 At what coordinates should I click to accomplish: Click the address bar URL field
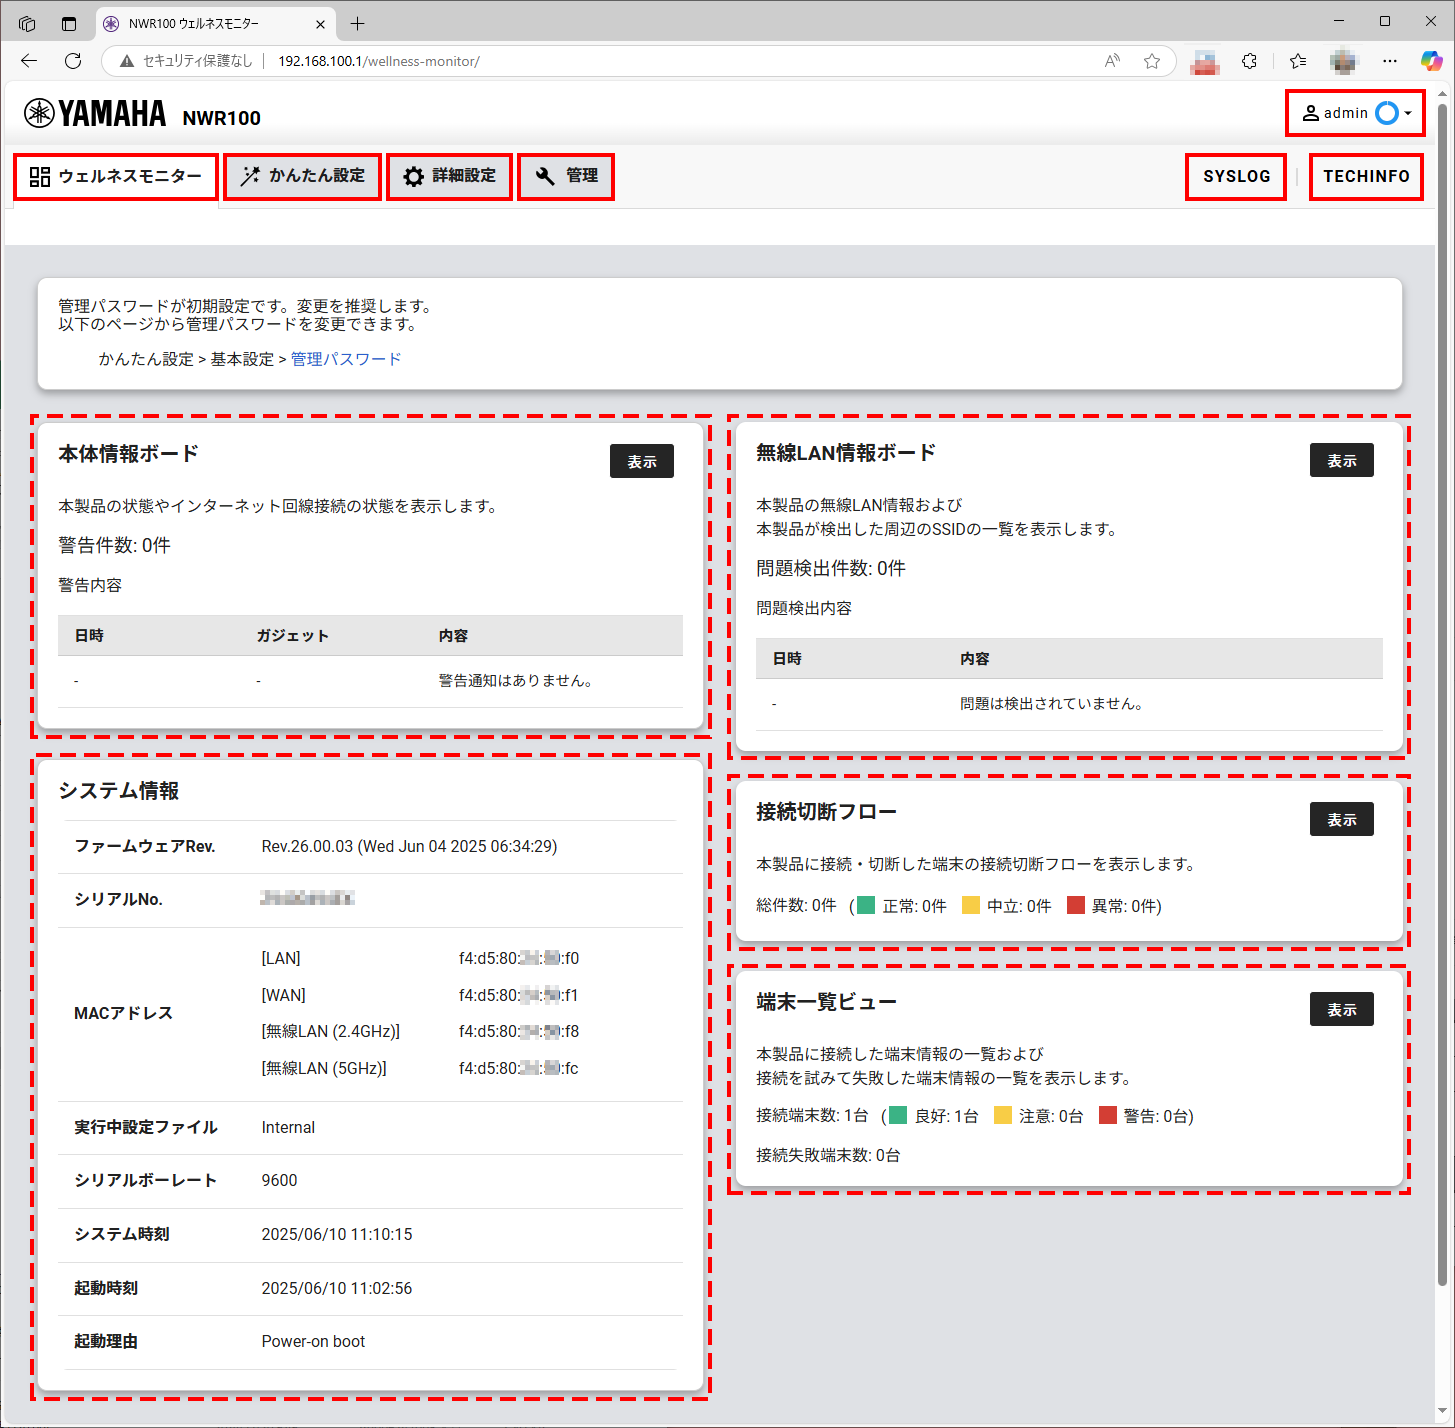pyautogui.click(x=600, y=61)
